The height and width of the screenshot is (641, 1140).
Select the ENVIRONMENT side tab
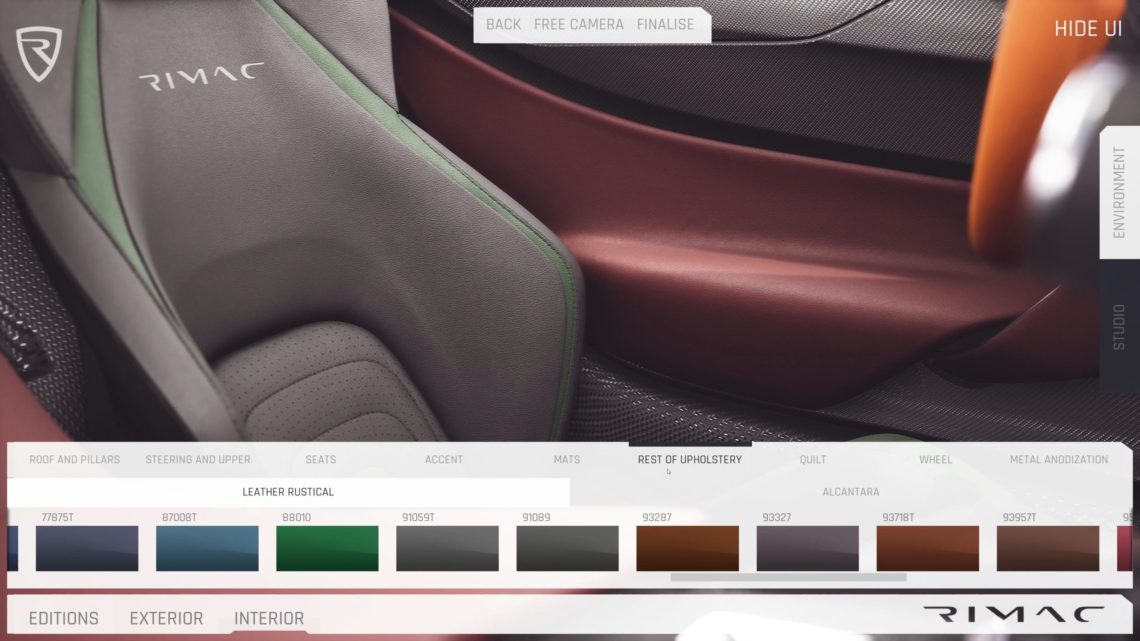click(x=1119, y=193)
